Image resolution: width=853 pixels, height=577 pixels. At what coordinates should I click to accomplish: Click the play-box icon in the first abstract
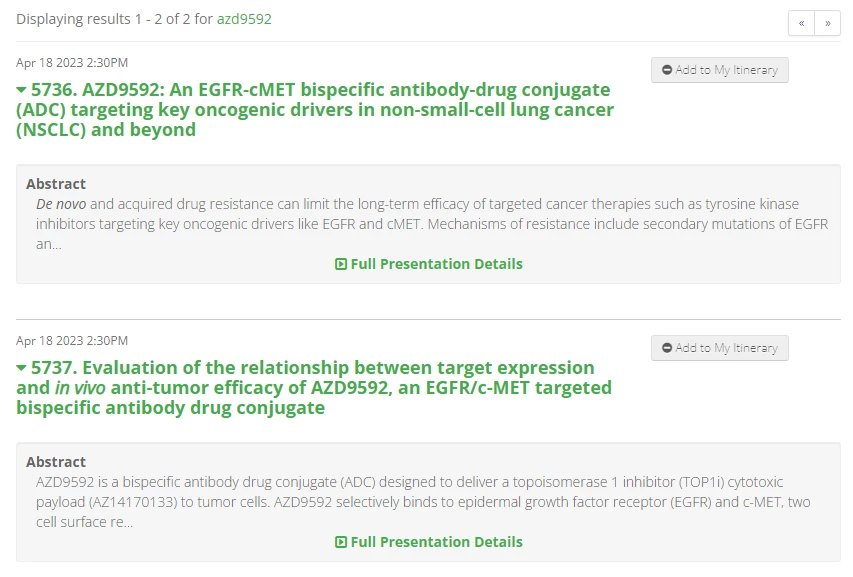(341, 264)
